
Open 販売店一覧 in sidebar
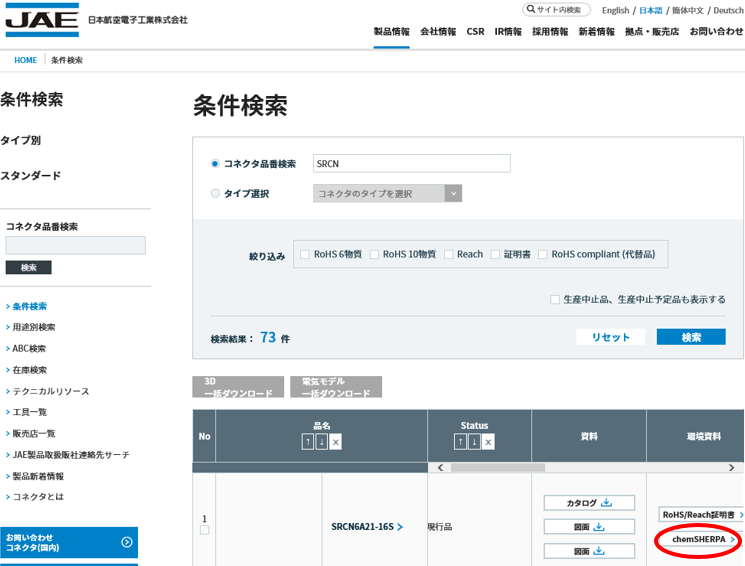point(33,433)
